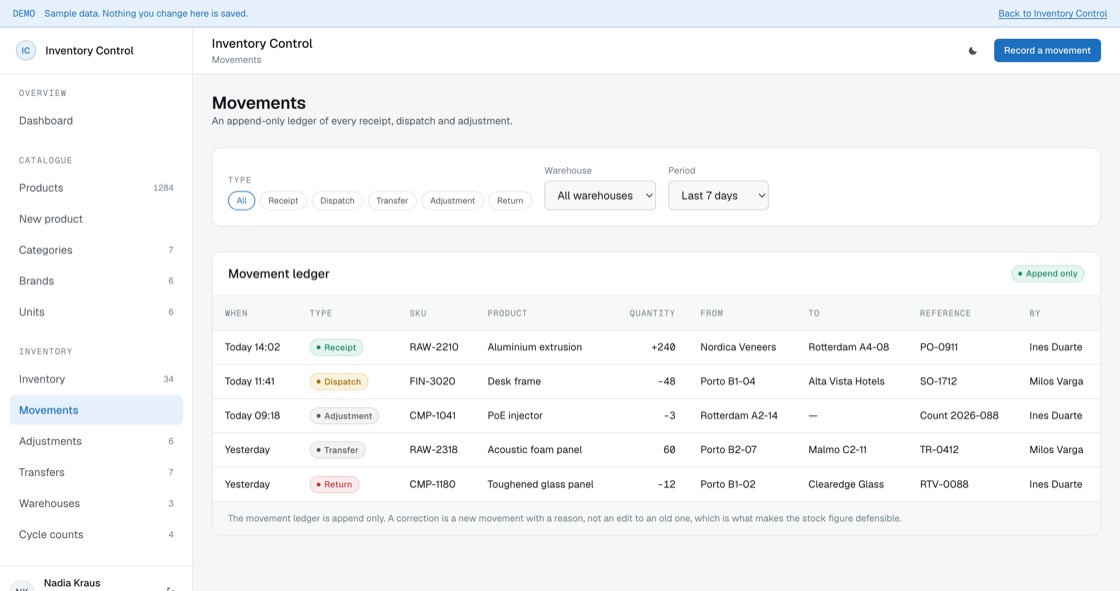Click the Transfer badge on RAW-2318 row

(337, 450)
